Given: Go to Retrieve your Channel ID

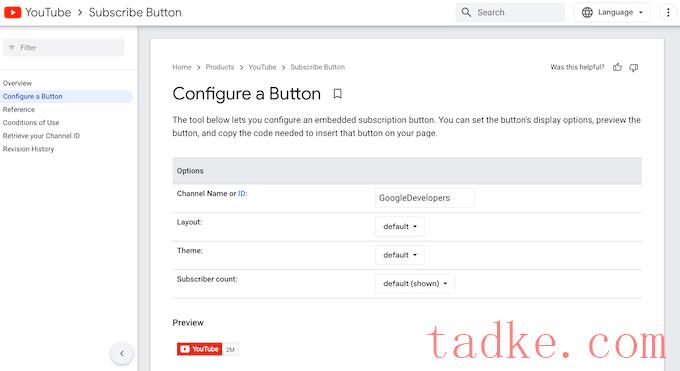Looking at the screenshot, I should (41, 136).
